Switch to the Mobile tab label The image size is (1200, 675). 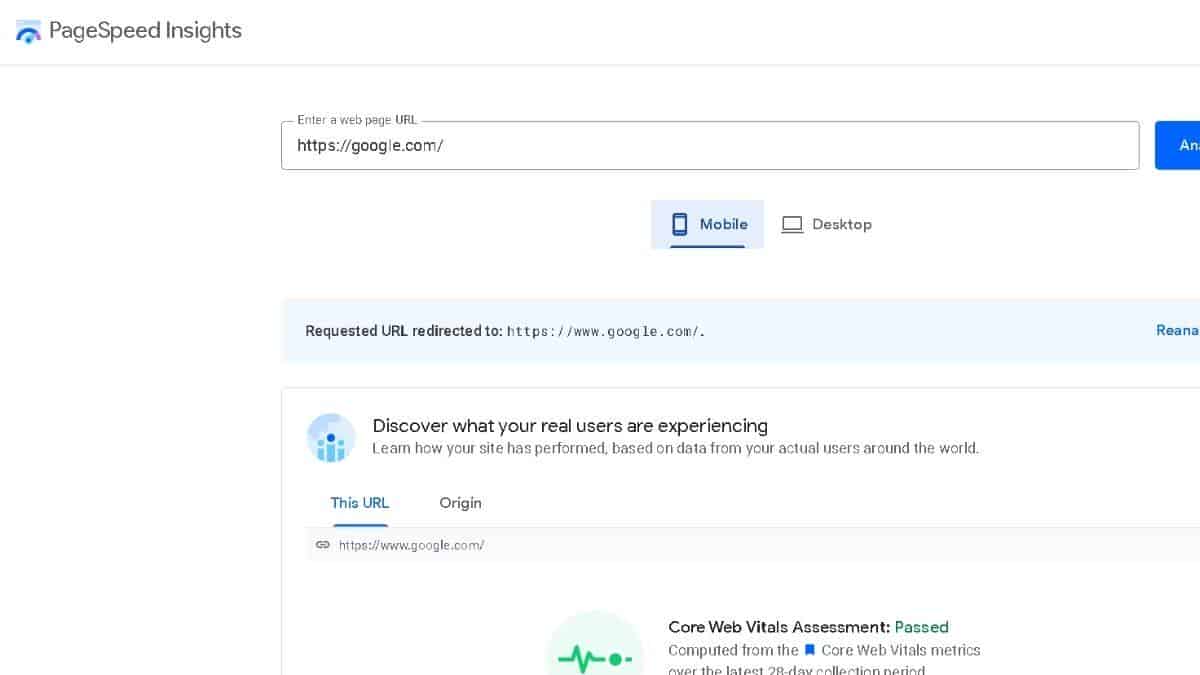[723, 224]
